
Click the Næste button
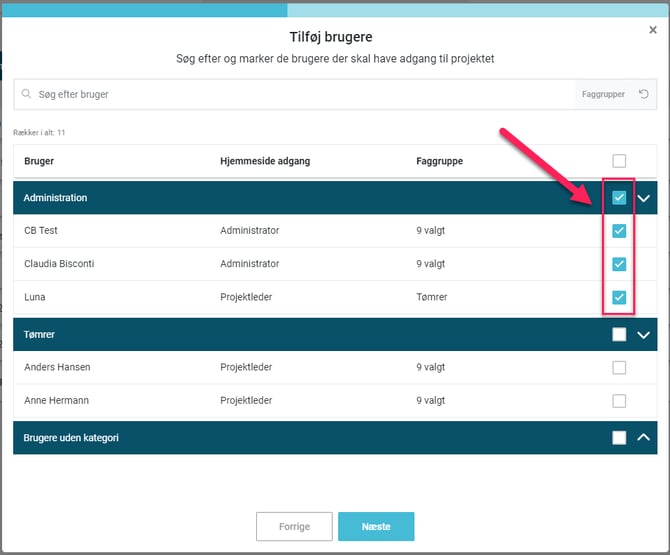376,527
